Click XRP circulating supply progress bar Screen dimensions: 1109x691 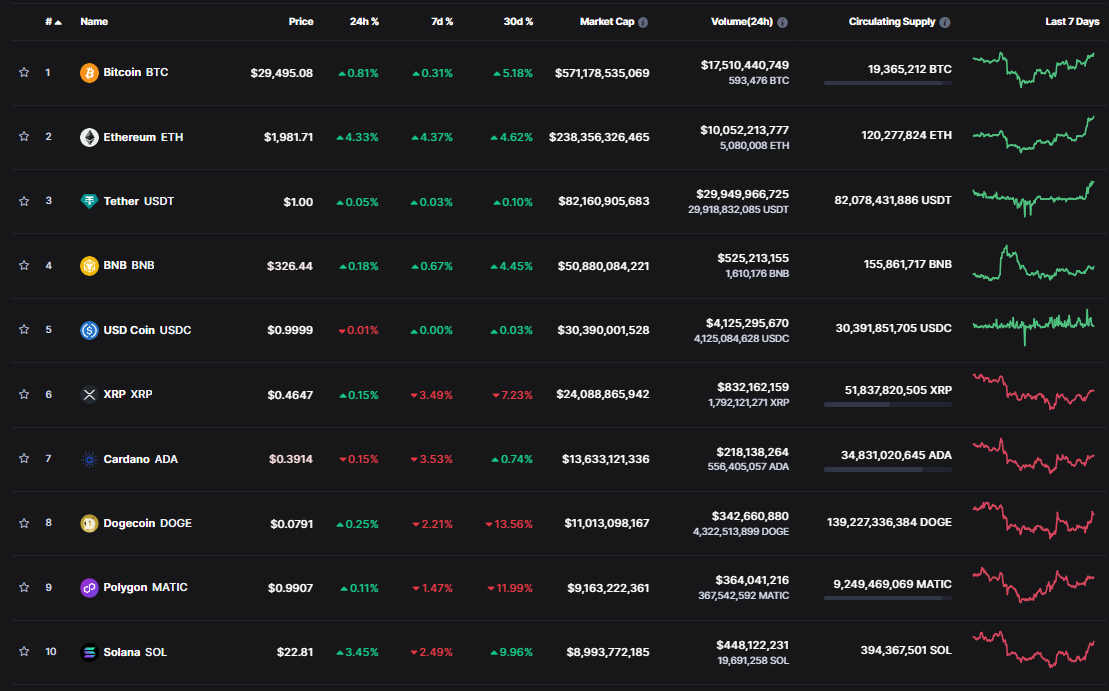click(x=888, y=405)
